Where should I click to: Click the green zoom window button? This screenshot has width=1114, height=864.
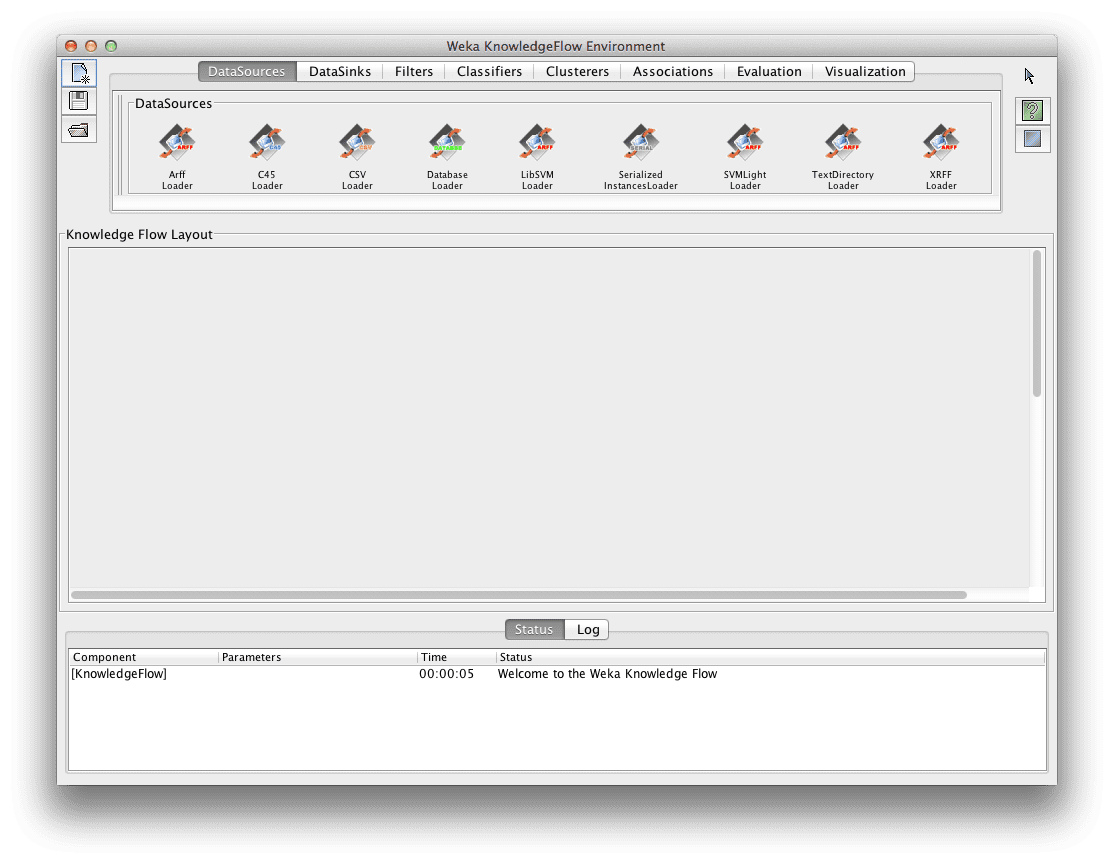click(111, 46)
